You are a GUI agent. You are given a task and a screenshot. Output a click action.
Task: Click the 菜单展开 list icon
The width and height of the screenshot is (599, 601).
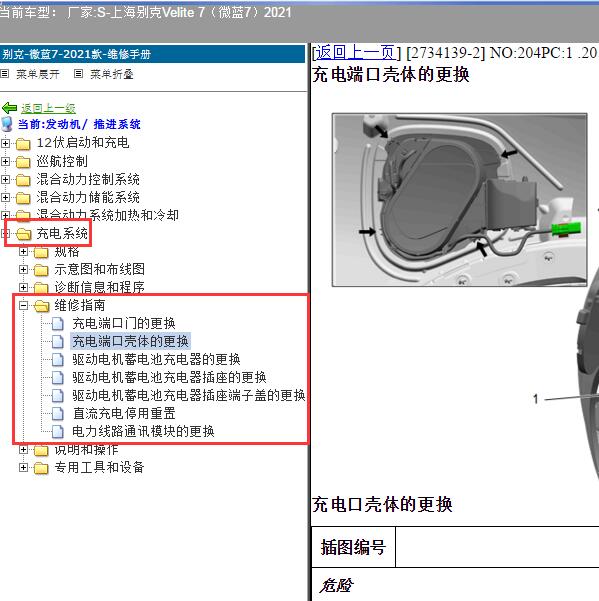click(x=5, y=73)
